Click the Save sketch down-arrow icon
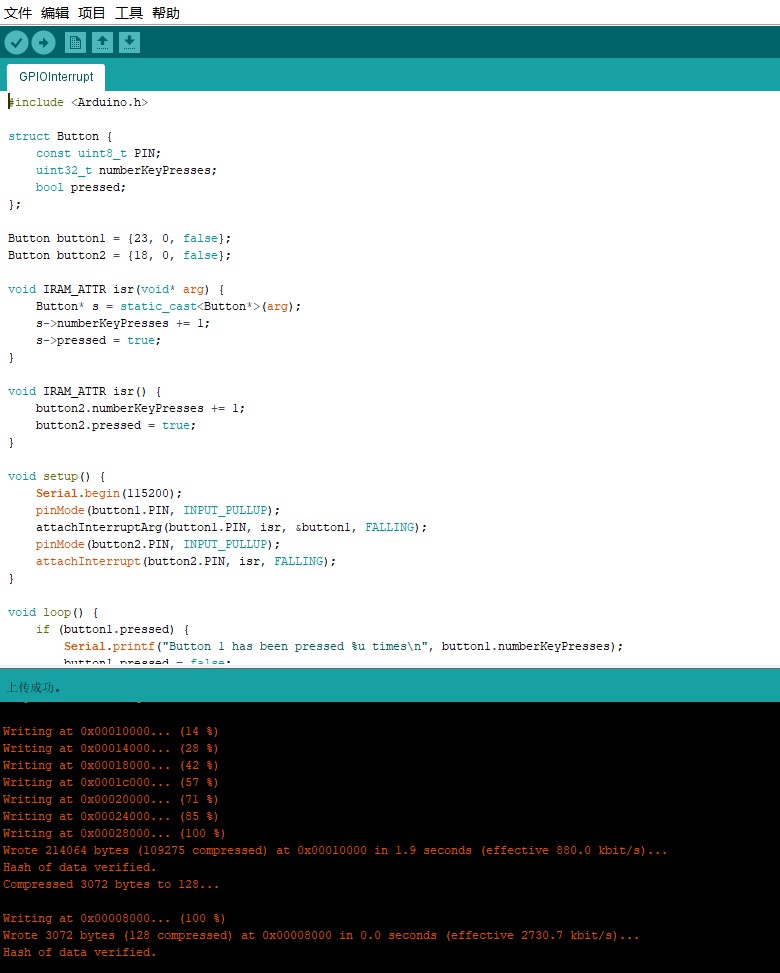Image resolution: width=780 pixels, height=973 pixels. pos(129,42)
